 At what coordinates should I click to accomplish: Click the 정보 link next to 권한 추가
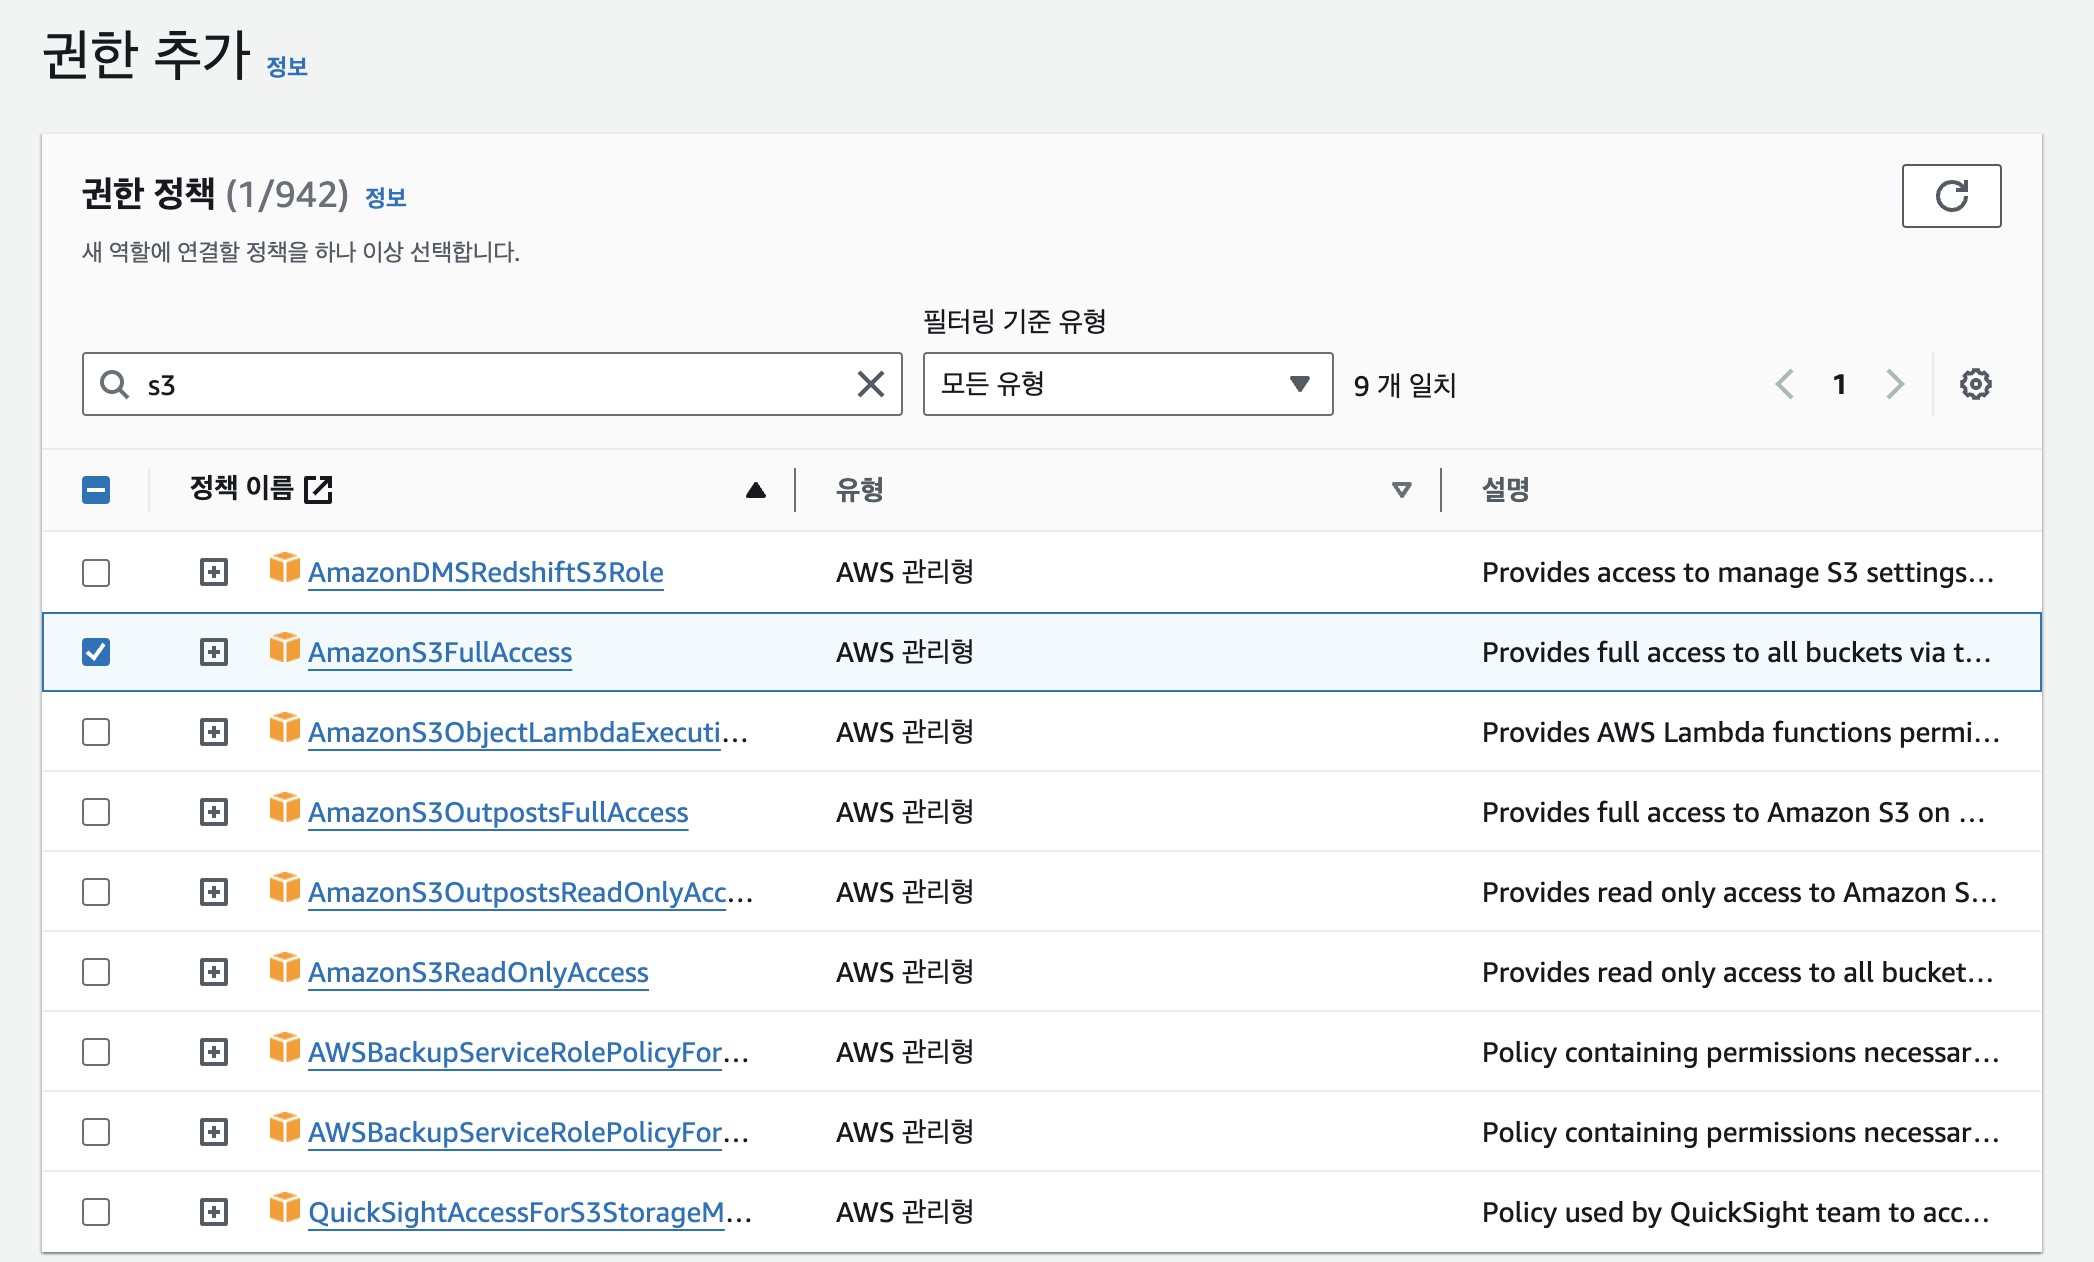coord(287,67)
